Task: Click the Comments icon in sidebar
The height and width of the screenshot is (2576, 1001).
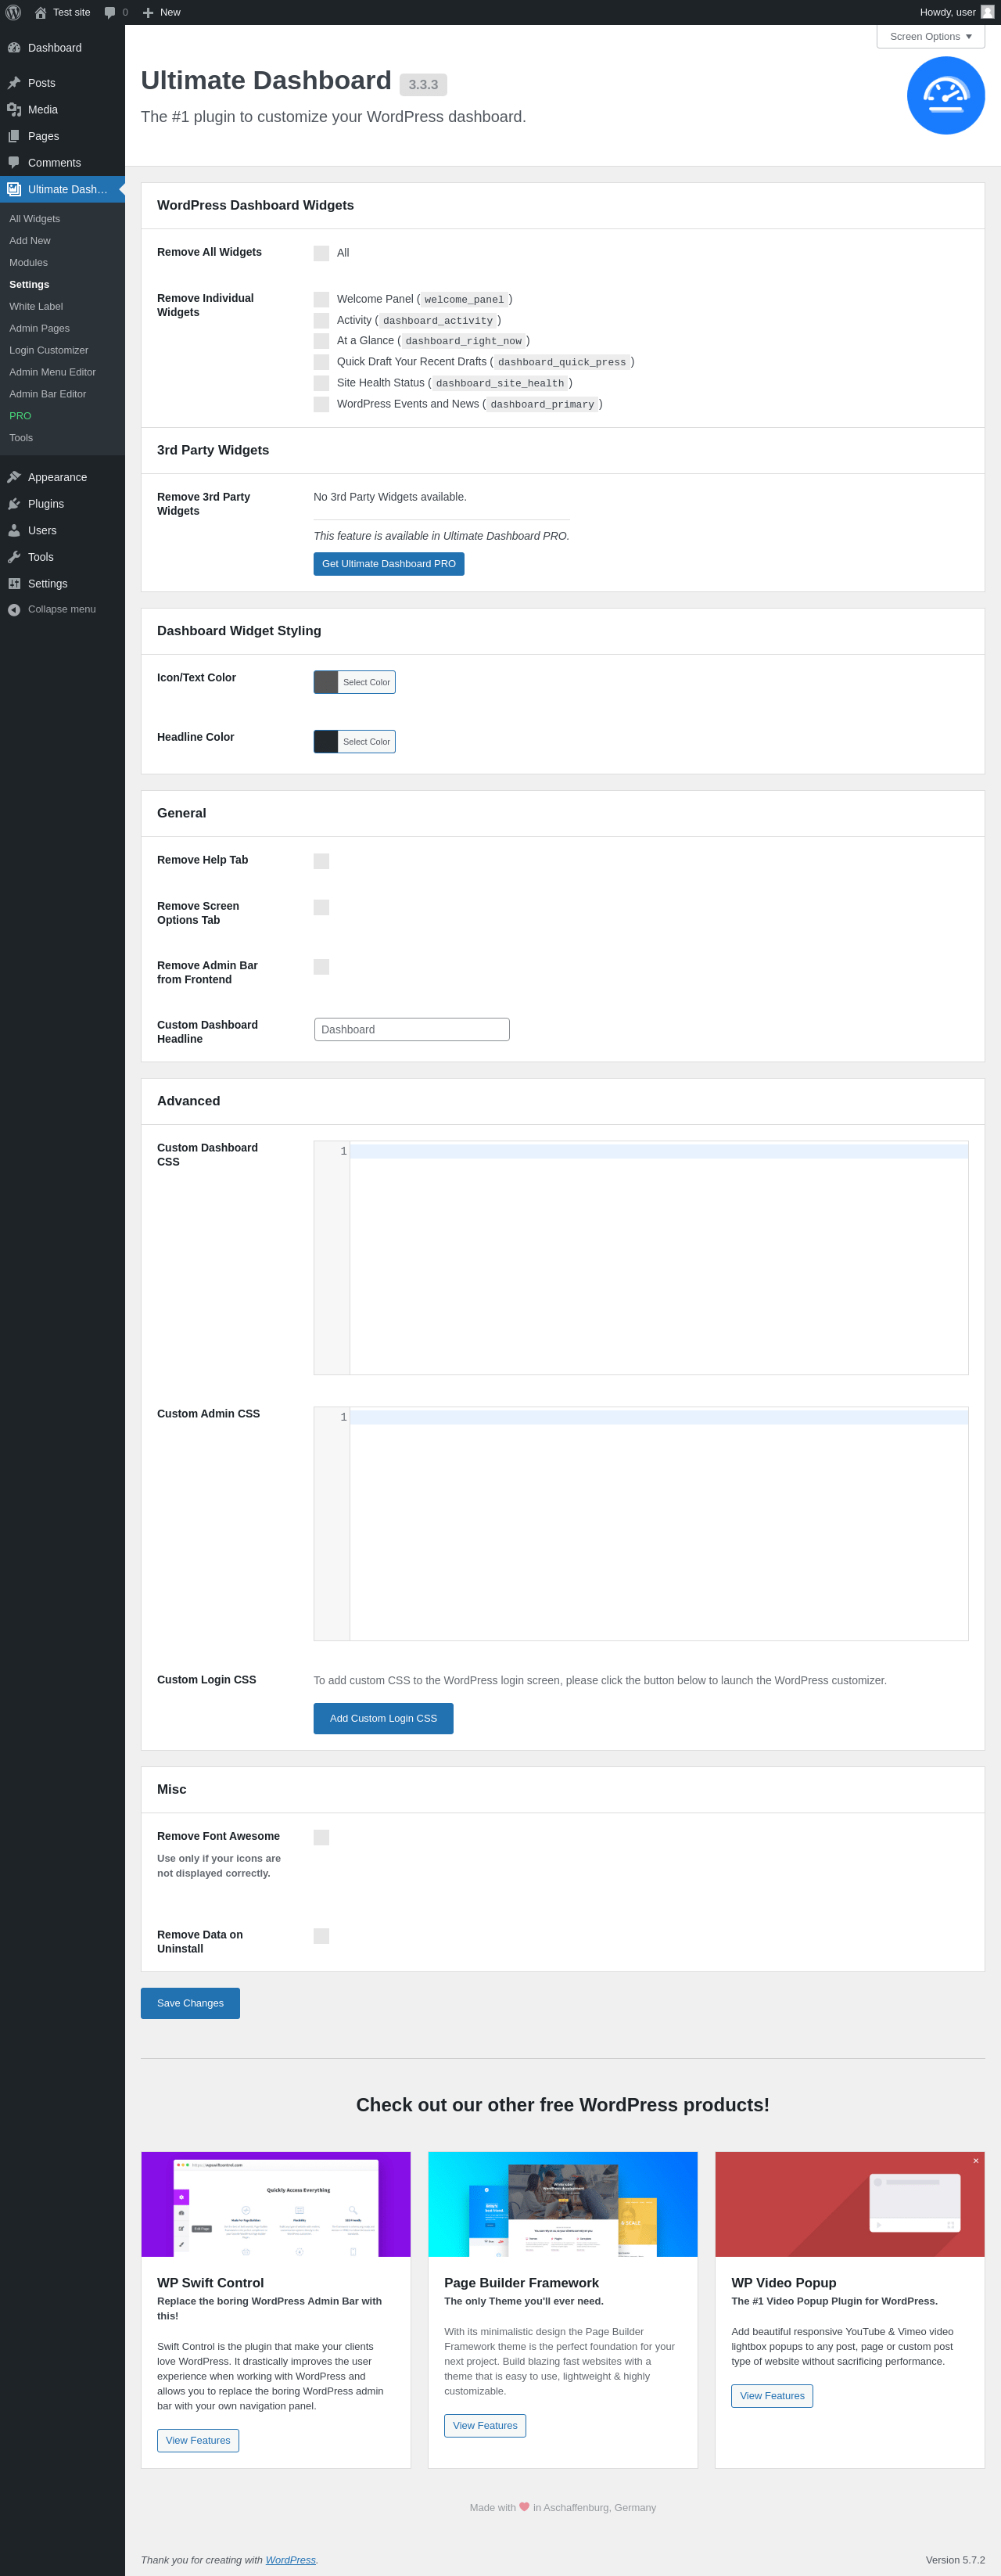Action: [14, 163]
